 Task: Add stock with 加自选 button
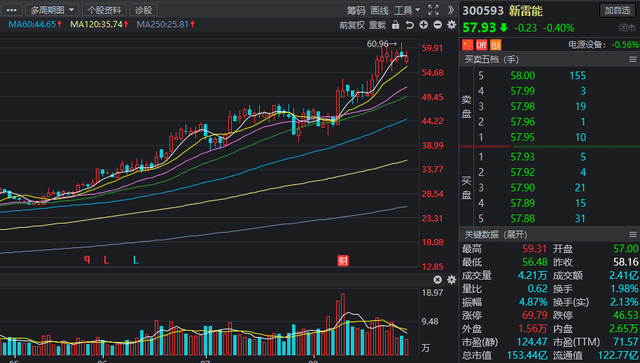pyautogui.click(x=617, y=10)
